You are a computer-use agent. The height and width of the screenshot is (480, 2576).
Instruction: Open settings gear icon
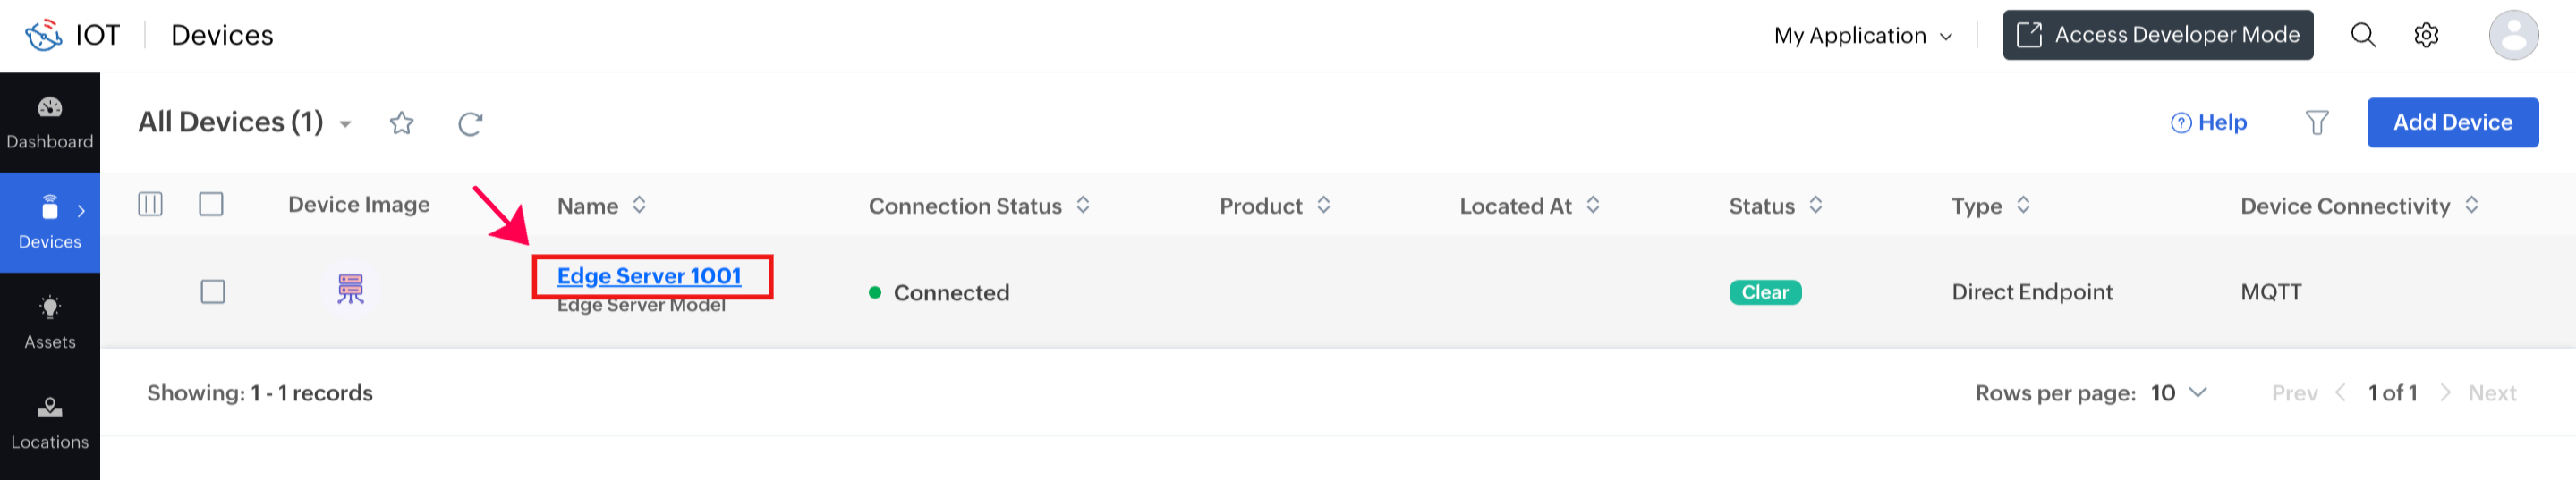pos(2426,35)
